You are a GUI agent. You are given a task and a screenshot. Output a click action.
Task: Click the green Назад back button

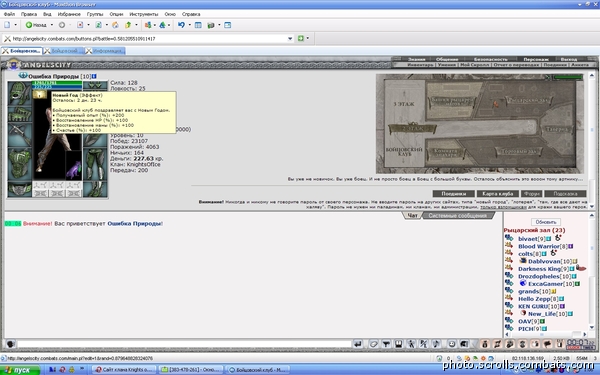click(36, 25)
